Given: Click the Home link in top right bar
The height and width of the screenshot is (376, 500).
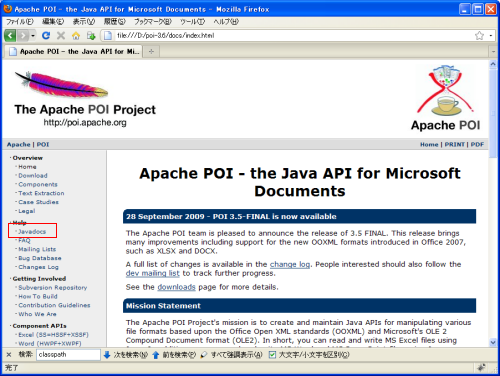Looking at the screenshot, I should 429,144.
